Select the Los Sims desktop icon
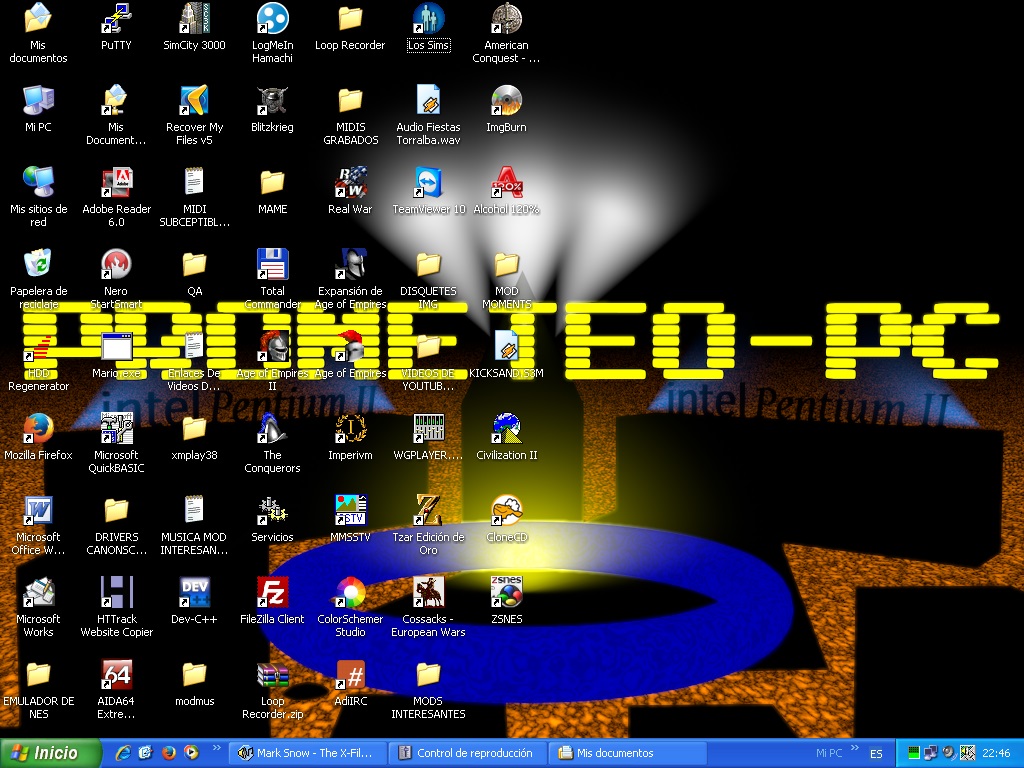This screenshot has height=768, width=1024. point(428,28)
